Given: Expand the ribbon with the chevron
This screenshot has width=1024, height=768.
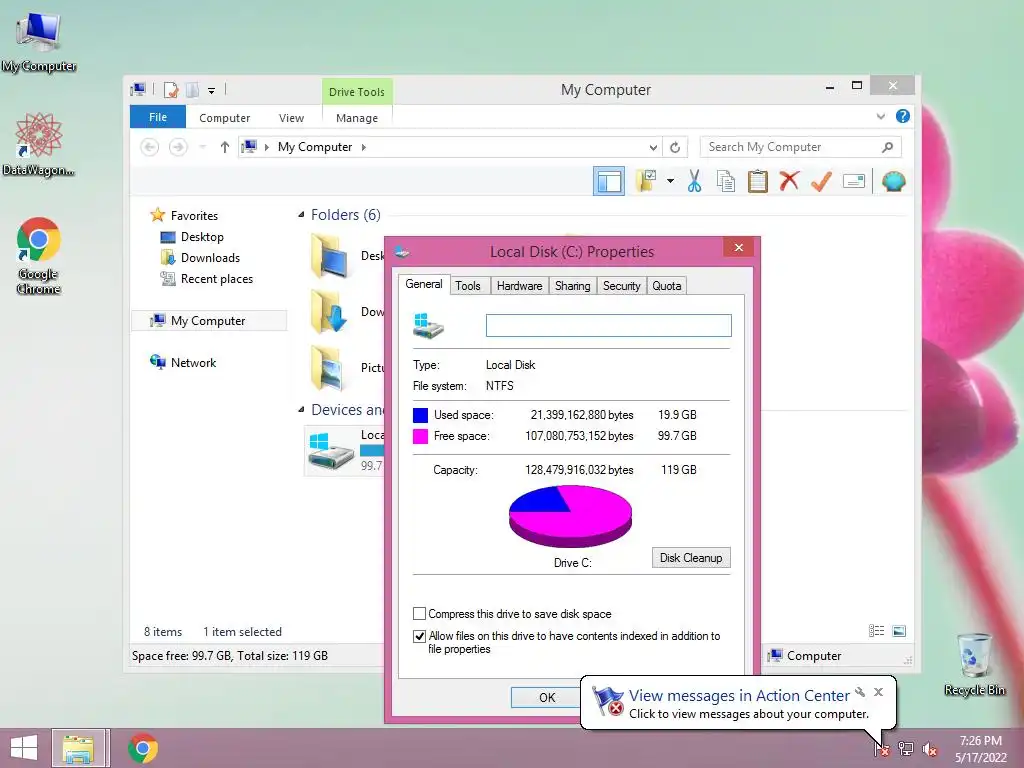Looking at the screenshot, I should tap(880, 116).
